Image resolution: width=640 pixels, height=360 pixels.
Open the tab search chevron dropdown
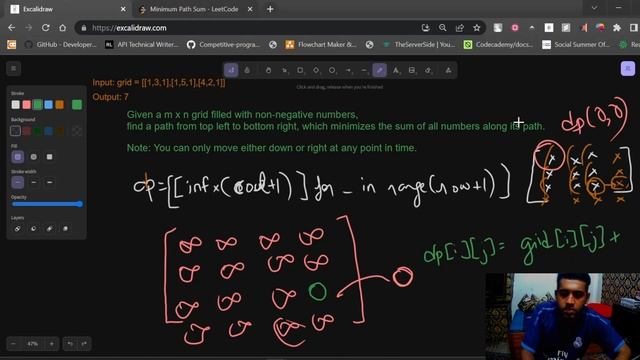click(594, 8)
